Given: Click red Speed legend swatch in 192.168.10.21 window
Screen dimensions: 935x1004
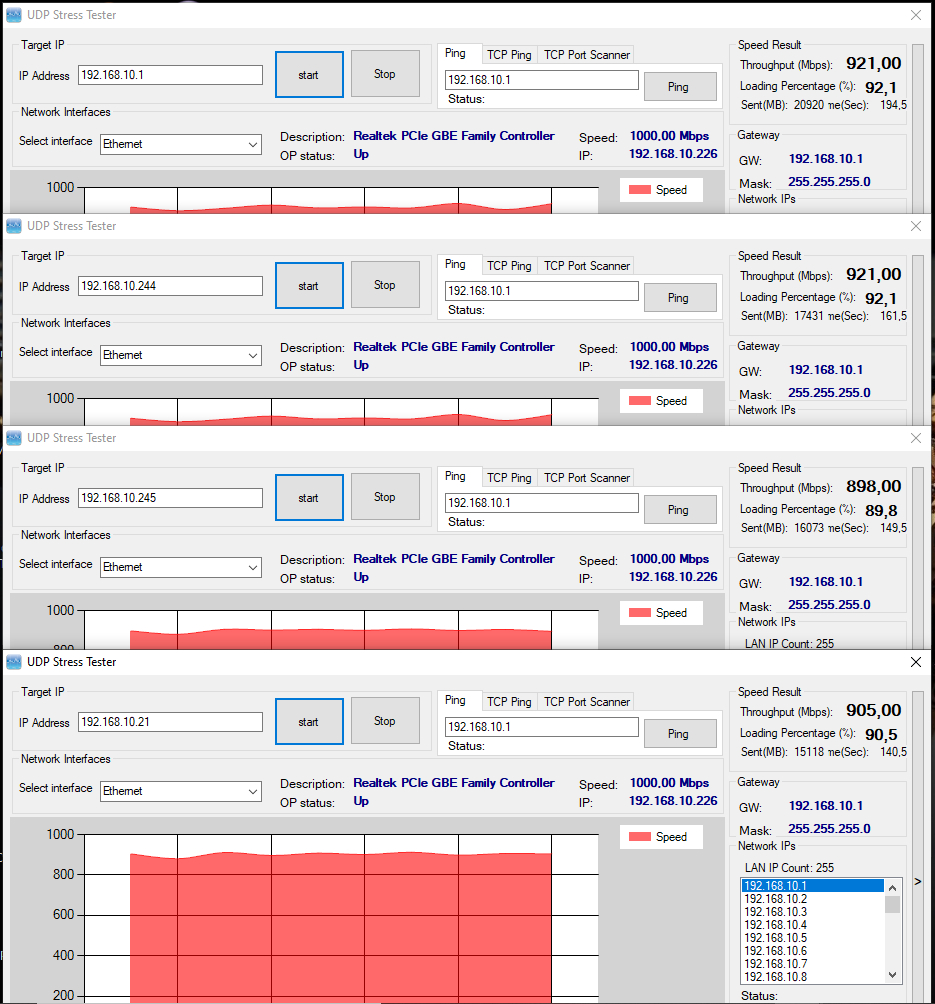Looking at the screenshot, I should click(x=640, y=837).
